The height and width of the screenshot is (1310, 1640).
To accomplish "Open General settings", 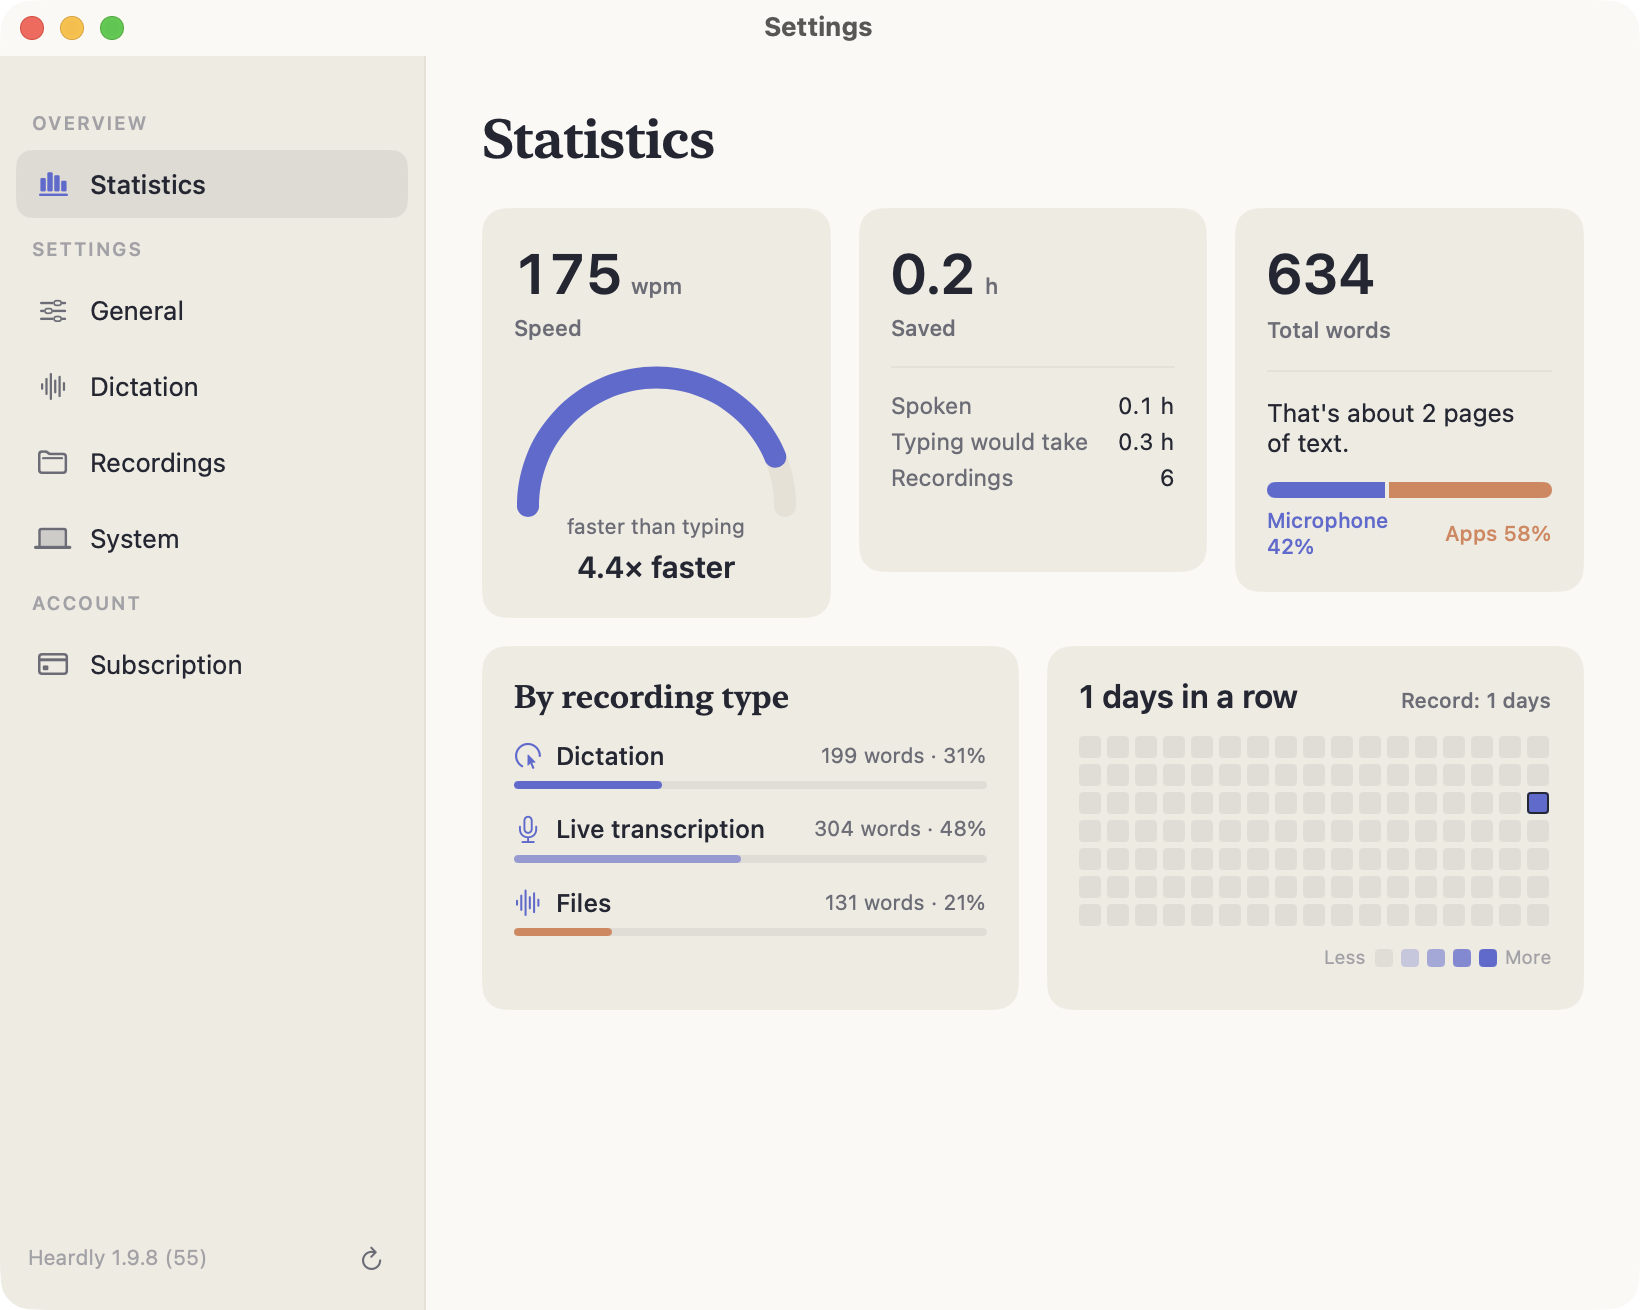I will [212, 311].
